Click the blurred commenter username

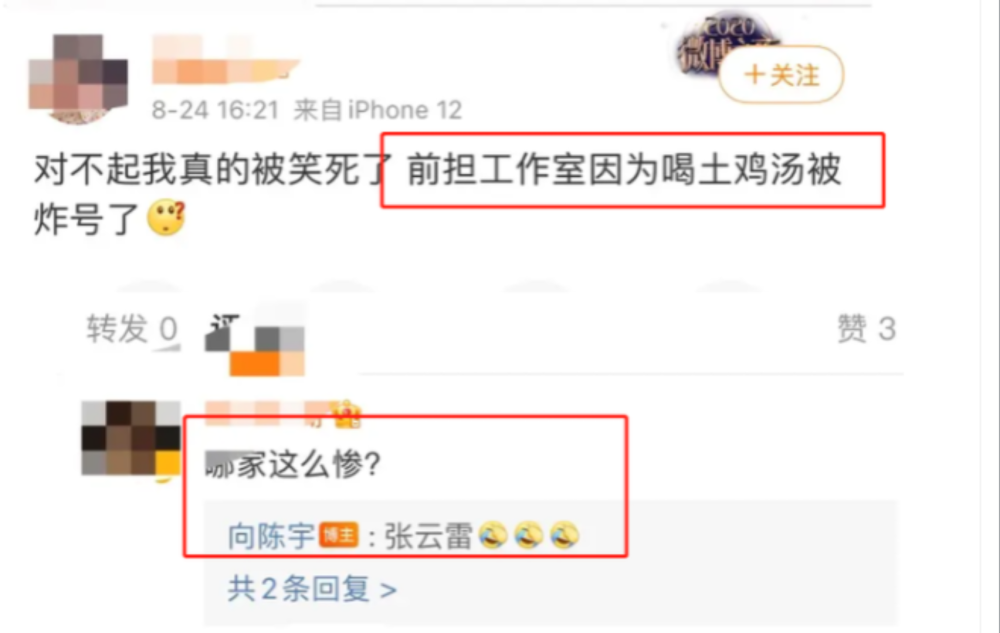tap(268, 413)
